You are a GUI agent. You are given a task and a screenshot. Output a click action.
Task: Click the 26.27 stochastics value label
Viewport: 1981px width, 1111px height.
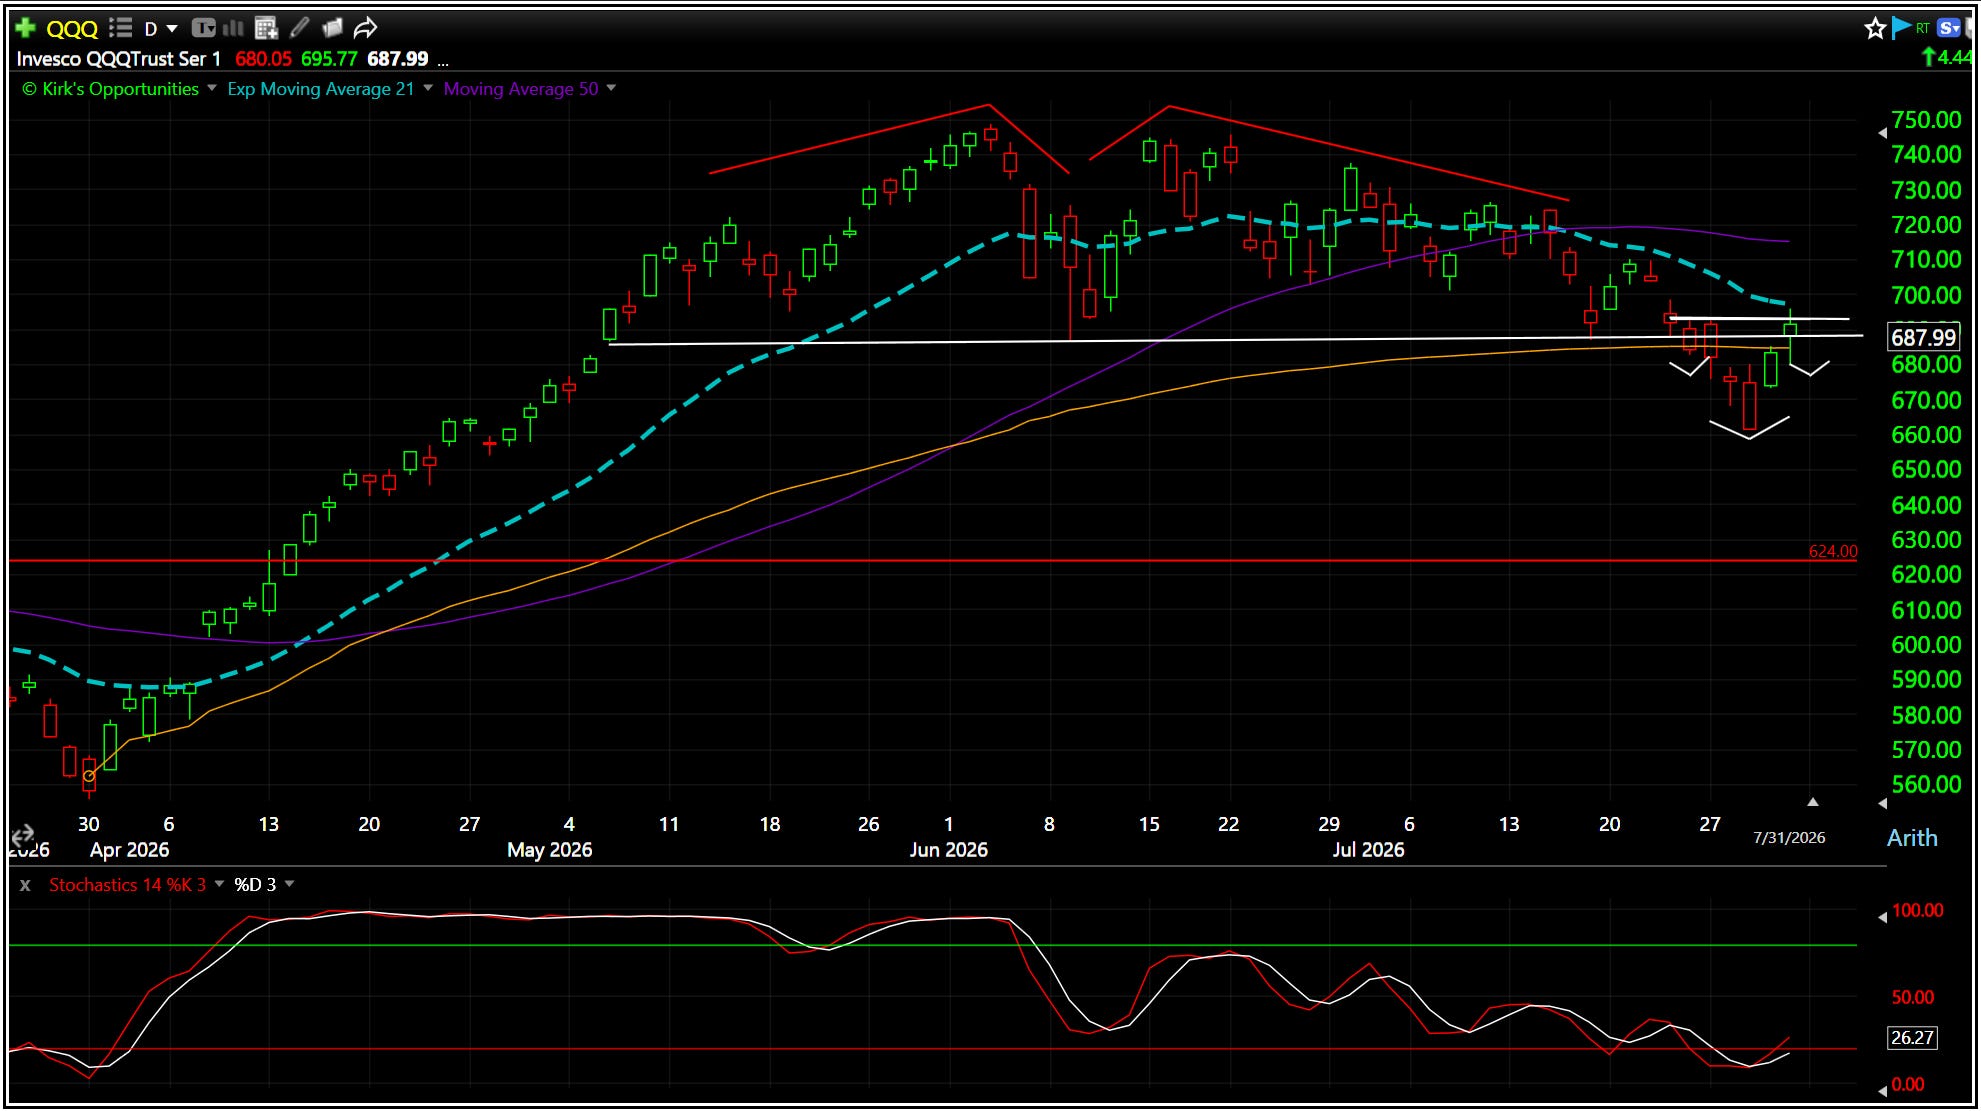click(x=1912, y=1038)
